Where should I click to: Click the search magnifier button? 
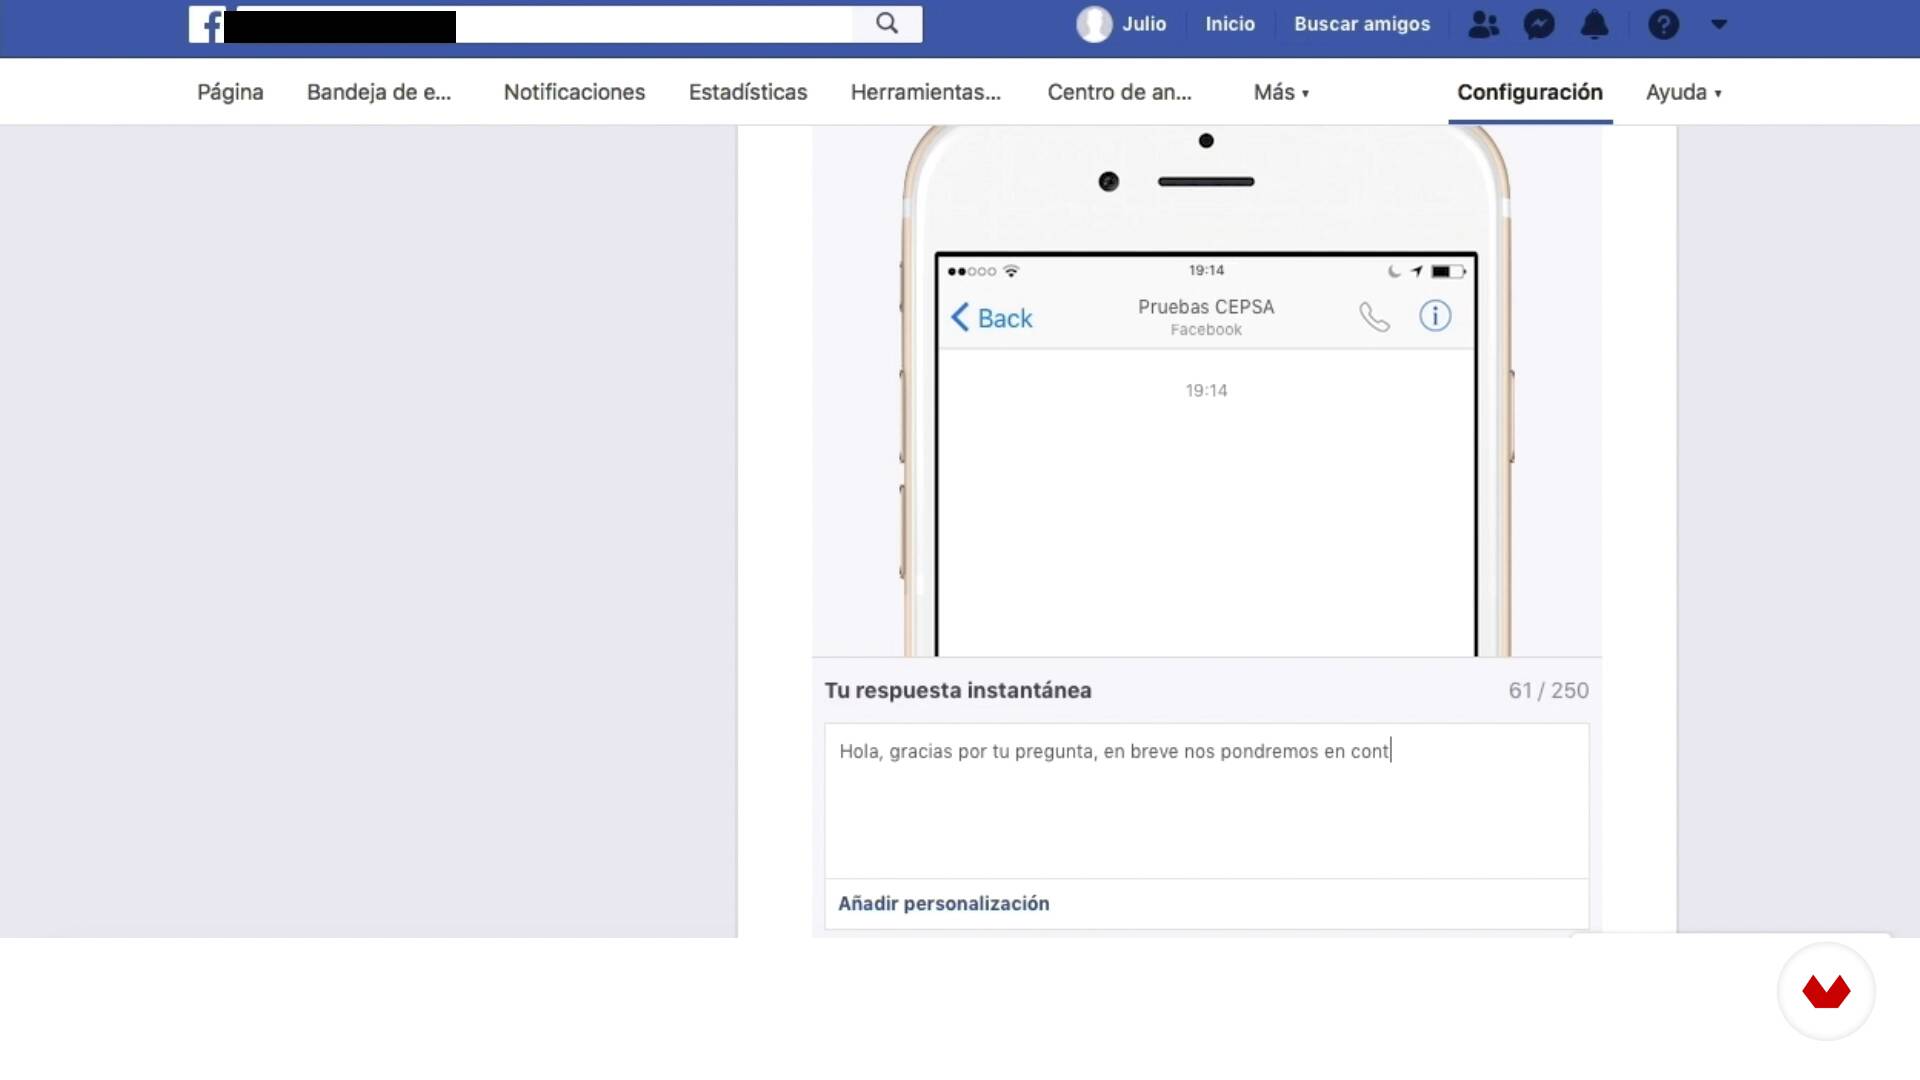[x=887, y=24]
